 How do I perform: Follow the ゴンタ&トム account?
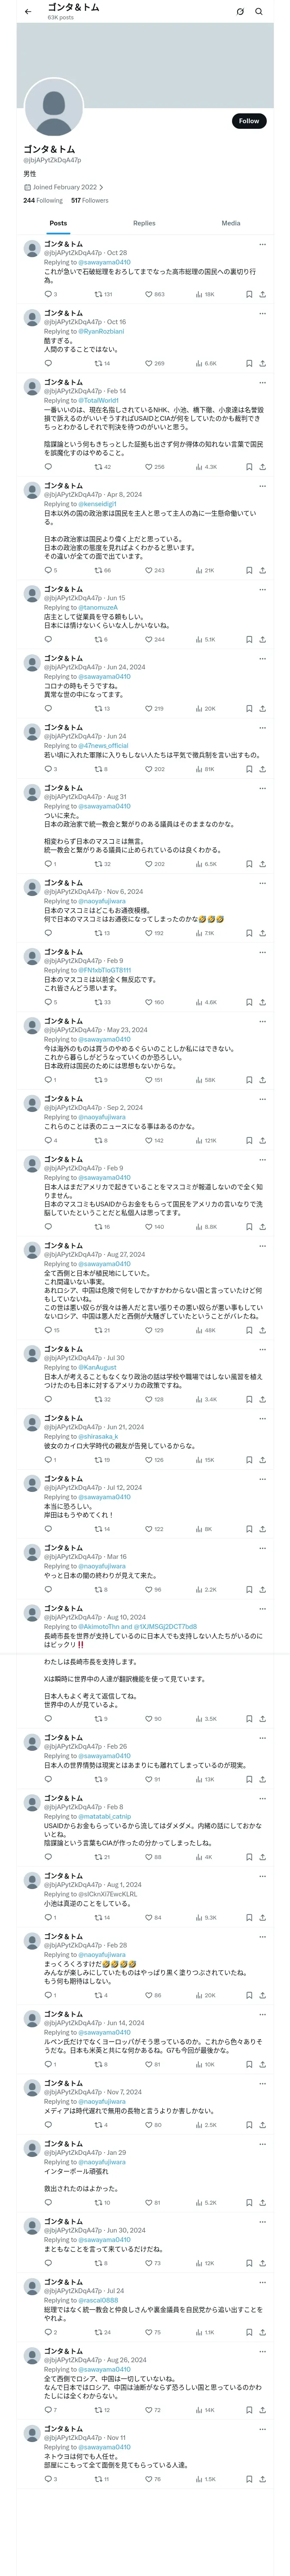(x=249, y=121)
